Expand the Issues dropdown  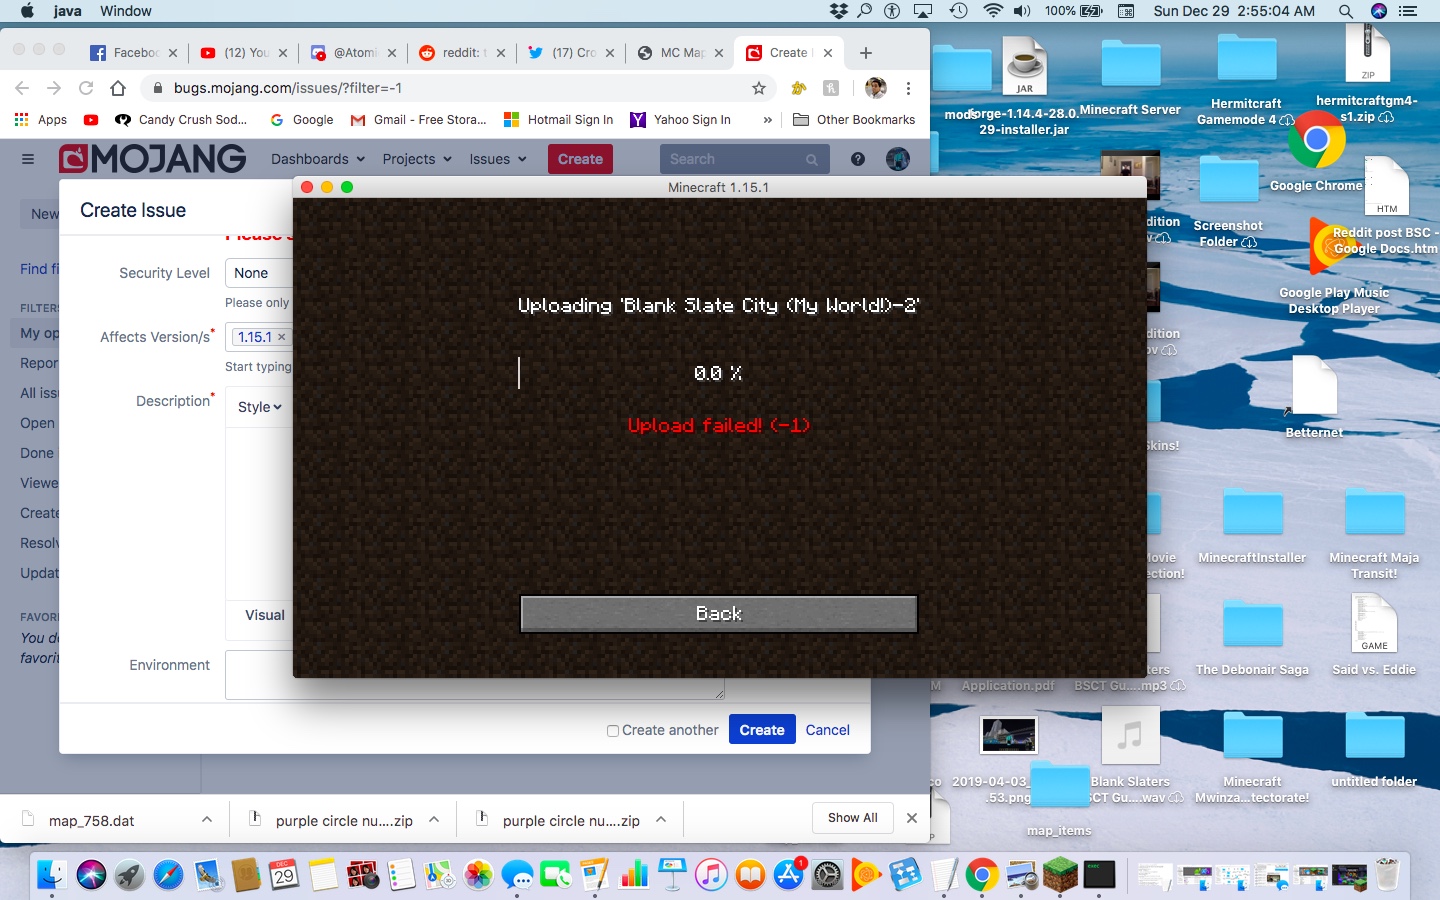(x=498, y=159)
